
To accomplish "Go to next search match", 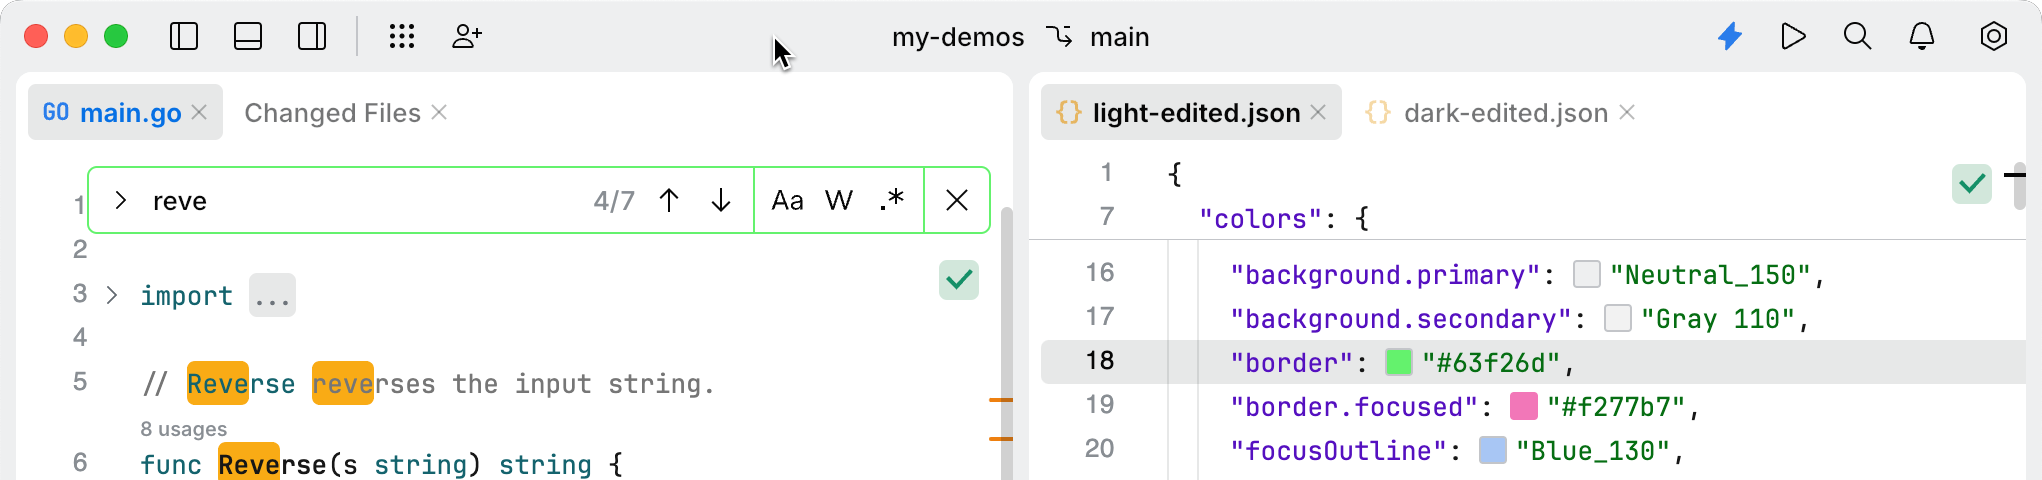I will coord(721,201).
